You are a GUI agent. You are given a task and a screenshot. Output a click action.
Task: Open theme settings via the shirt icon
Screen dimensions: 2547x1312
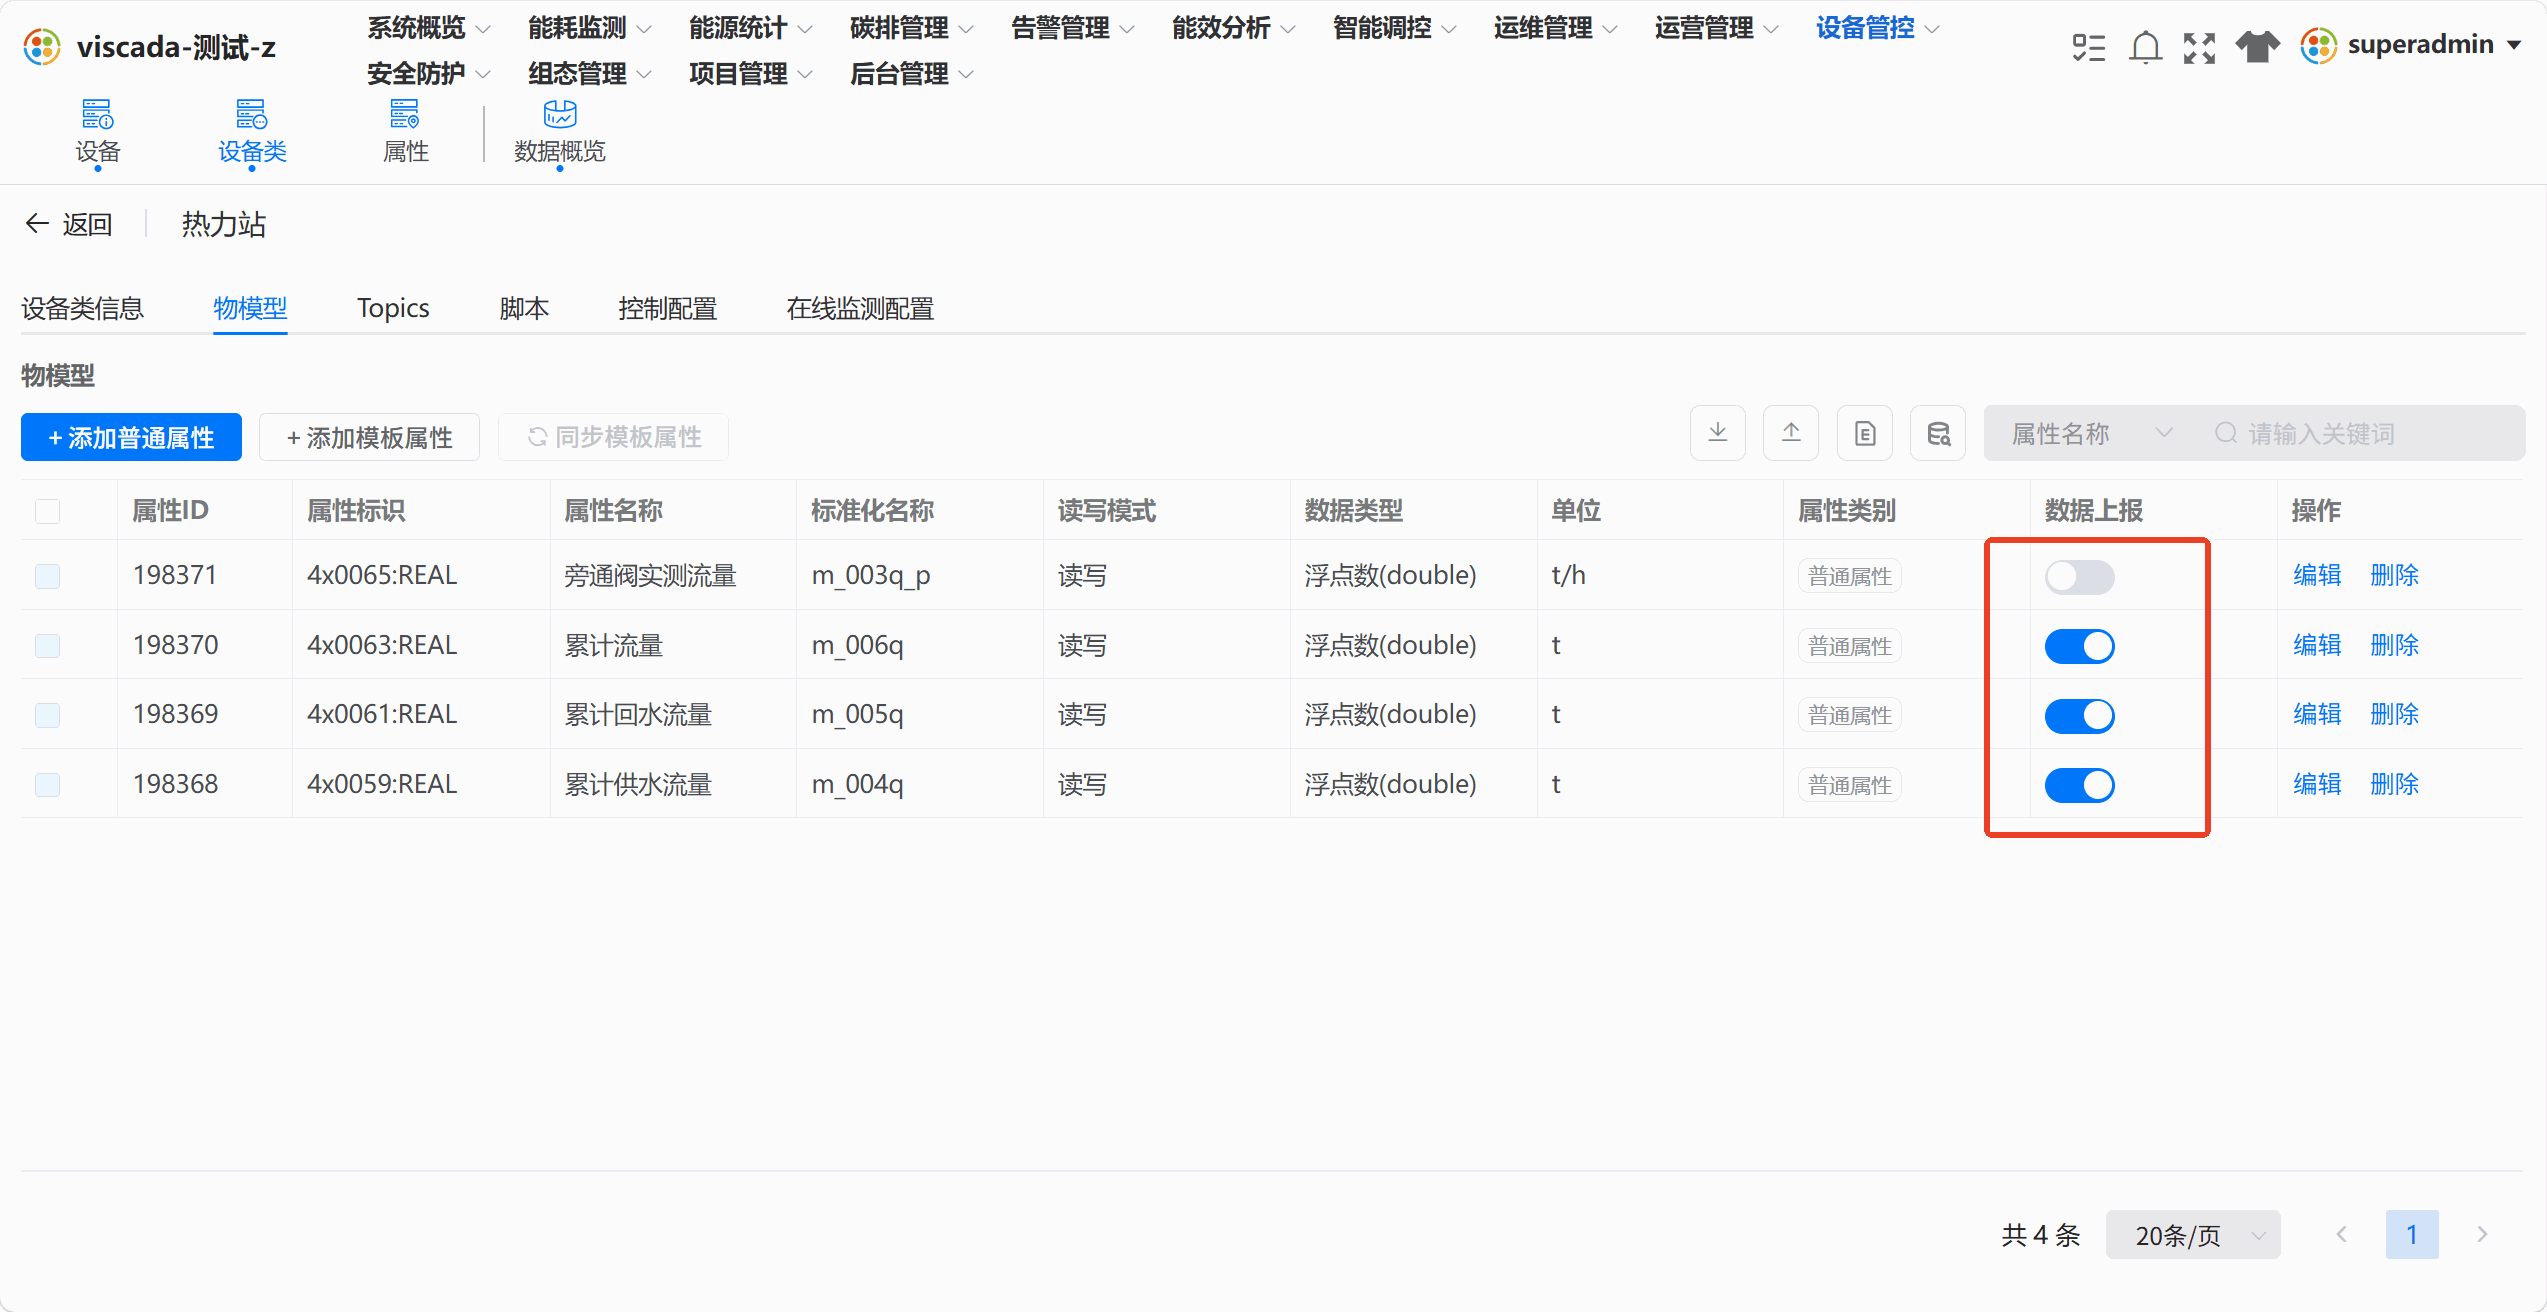2257,47
